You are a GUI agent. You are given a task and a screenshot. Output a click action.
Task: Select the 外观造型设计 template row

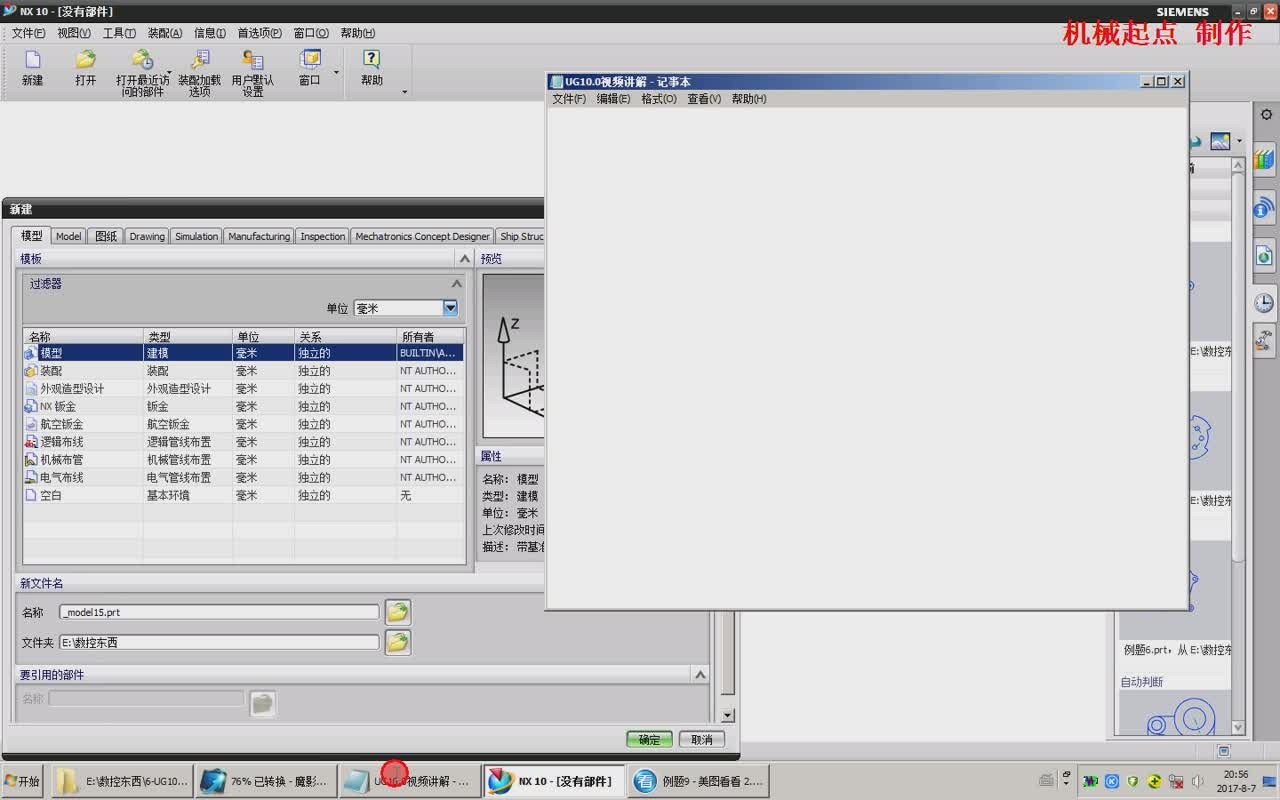pyautogui.click(x=244, y=388)
